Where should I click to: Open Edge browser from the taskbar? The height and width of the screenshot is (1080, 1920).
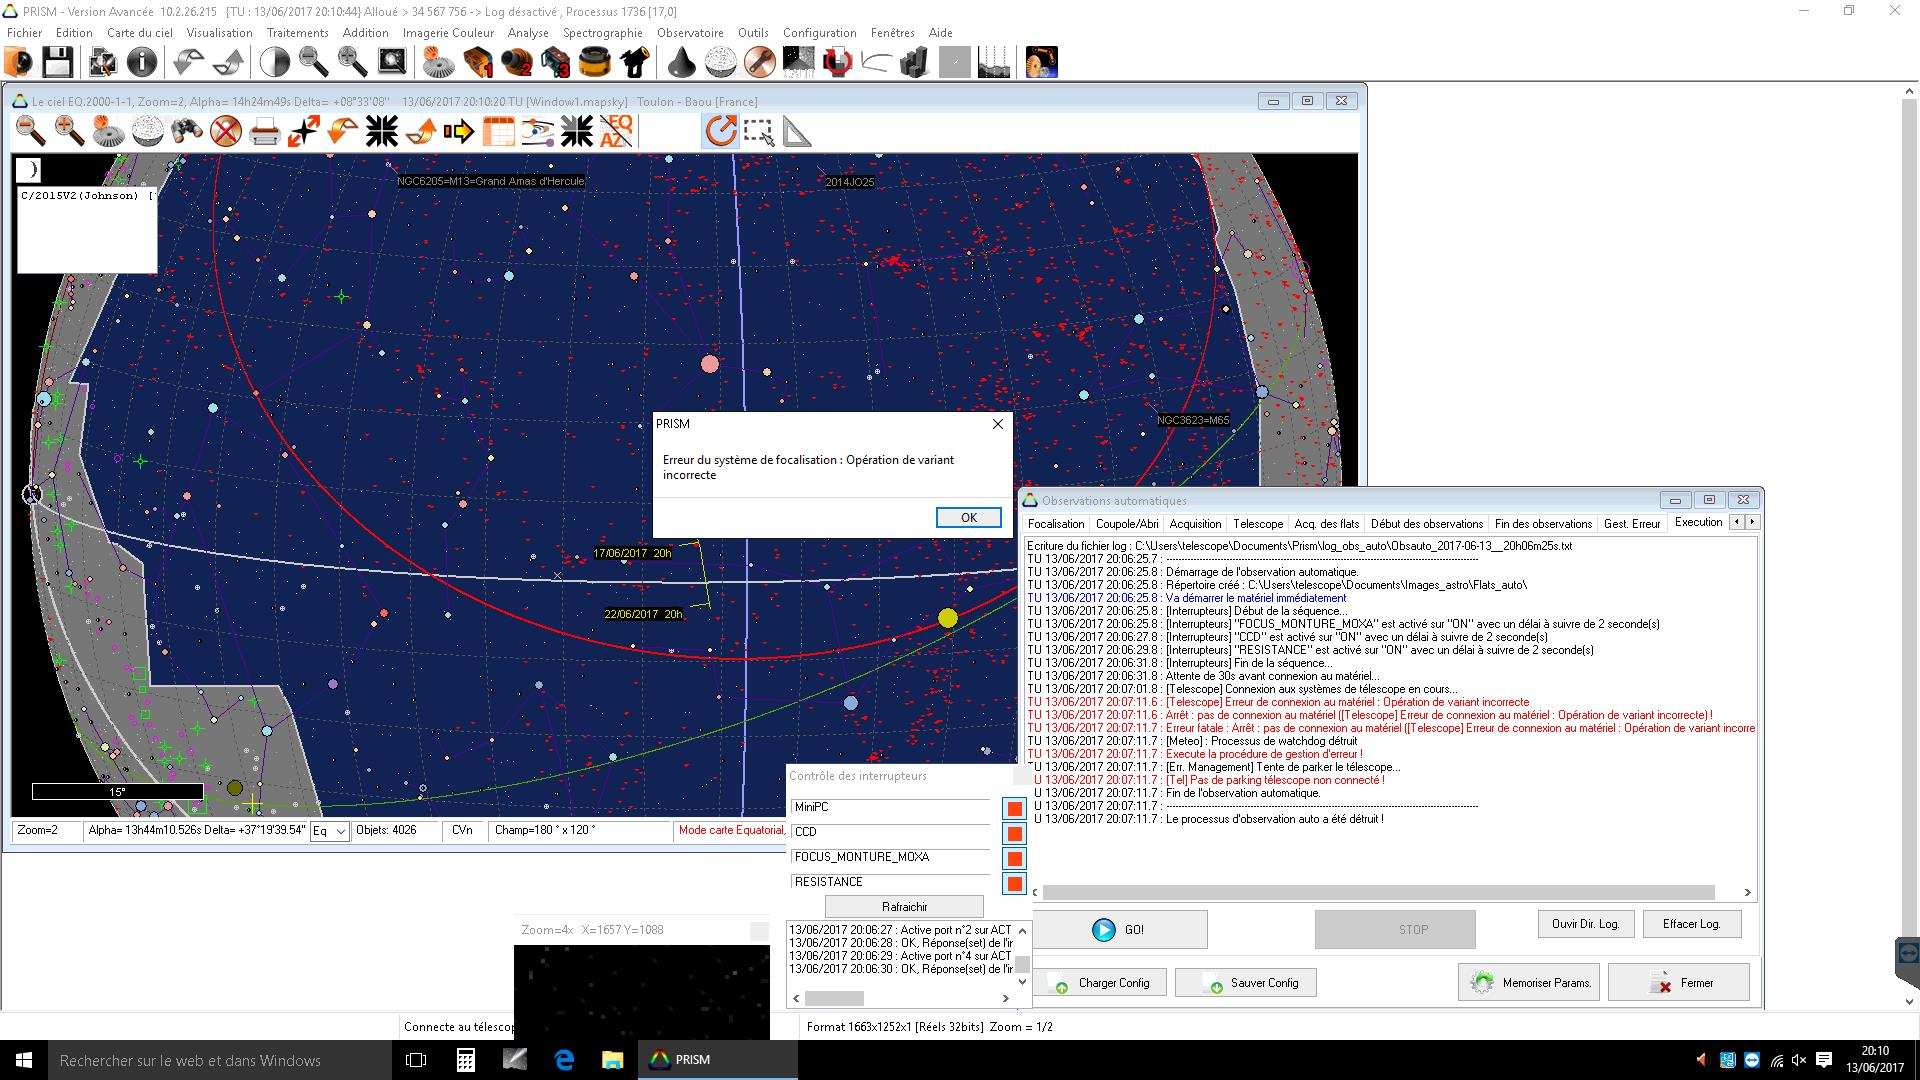[564, 1060]
